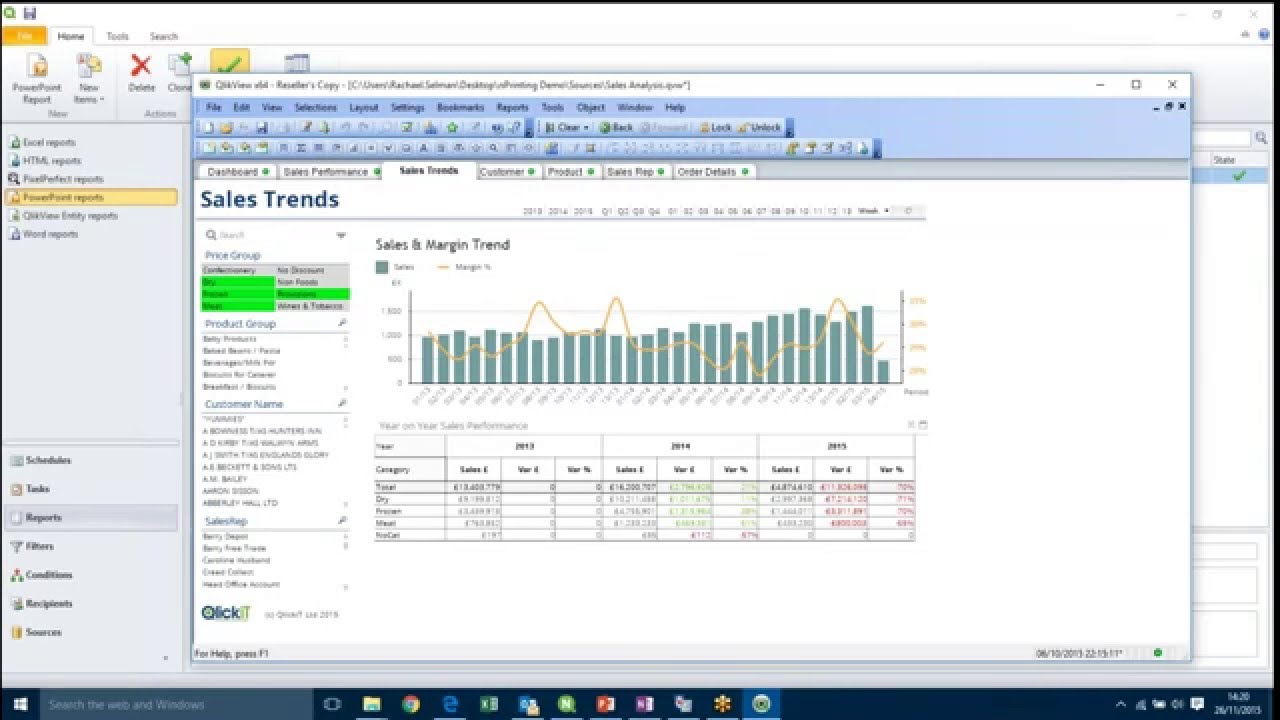Open the New Items dropdown in NPrinting ribbon
This screenshot has width=1280, height=720.
click(88, 79)
